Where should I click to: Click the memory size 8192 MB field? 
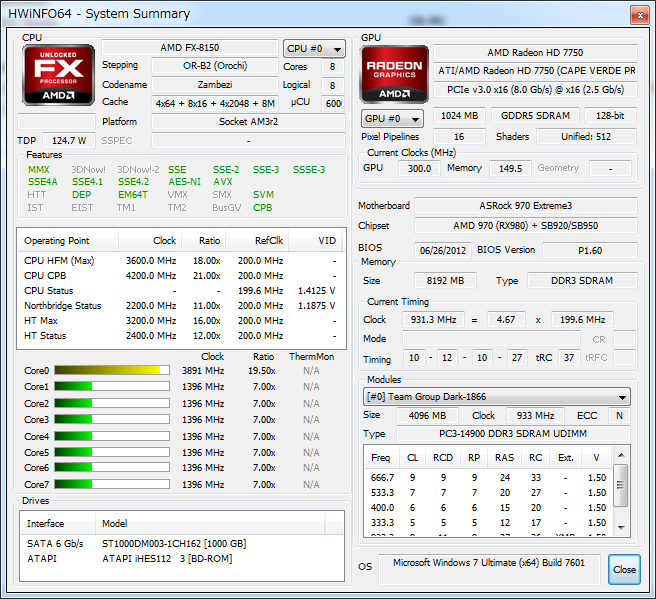coord(445,280)
